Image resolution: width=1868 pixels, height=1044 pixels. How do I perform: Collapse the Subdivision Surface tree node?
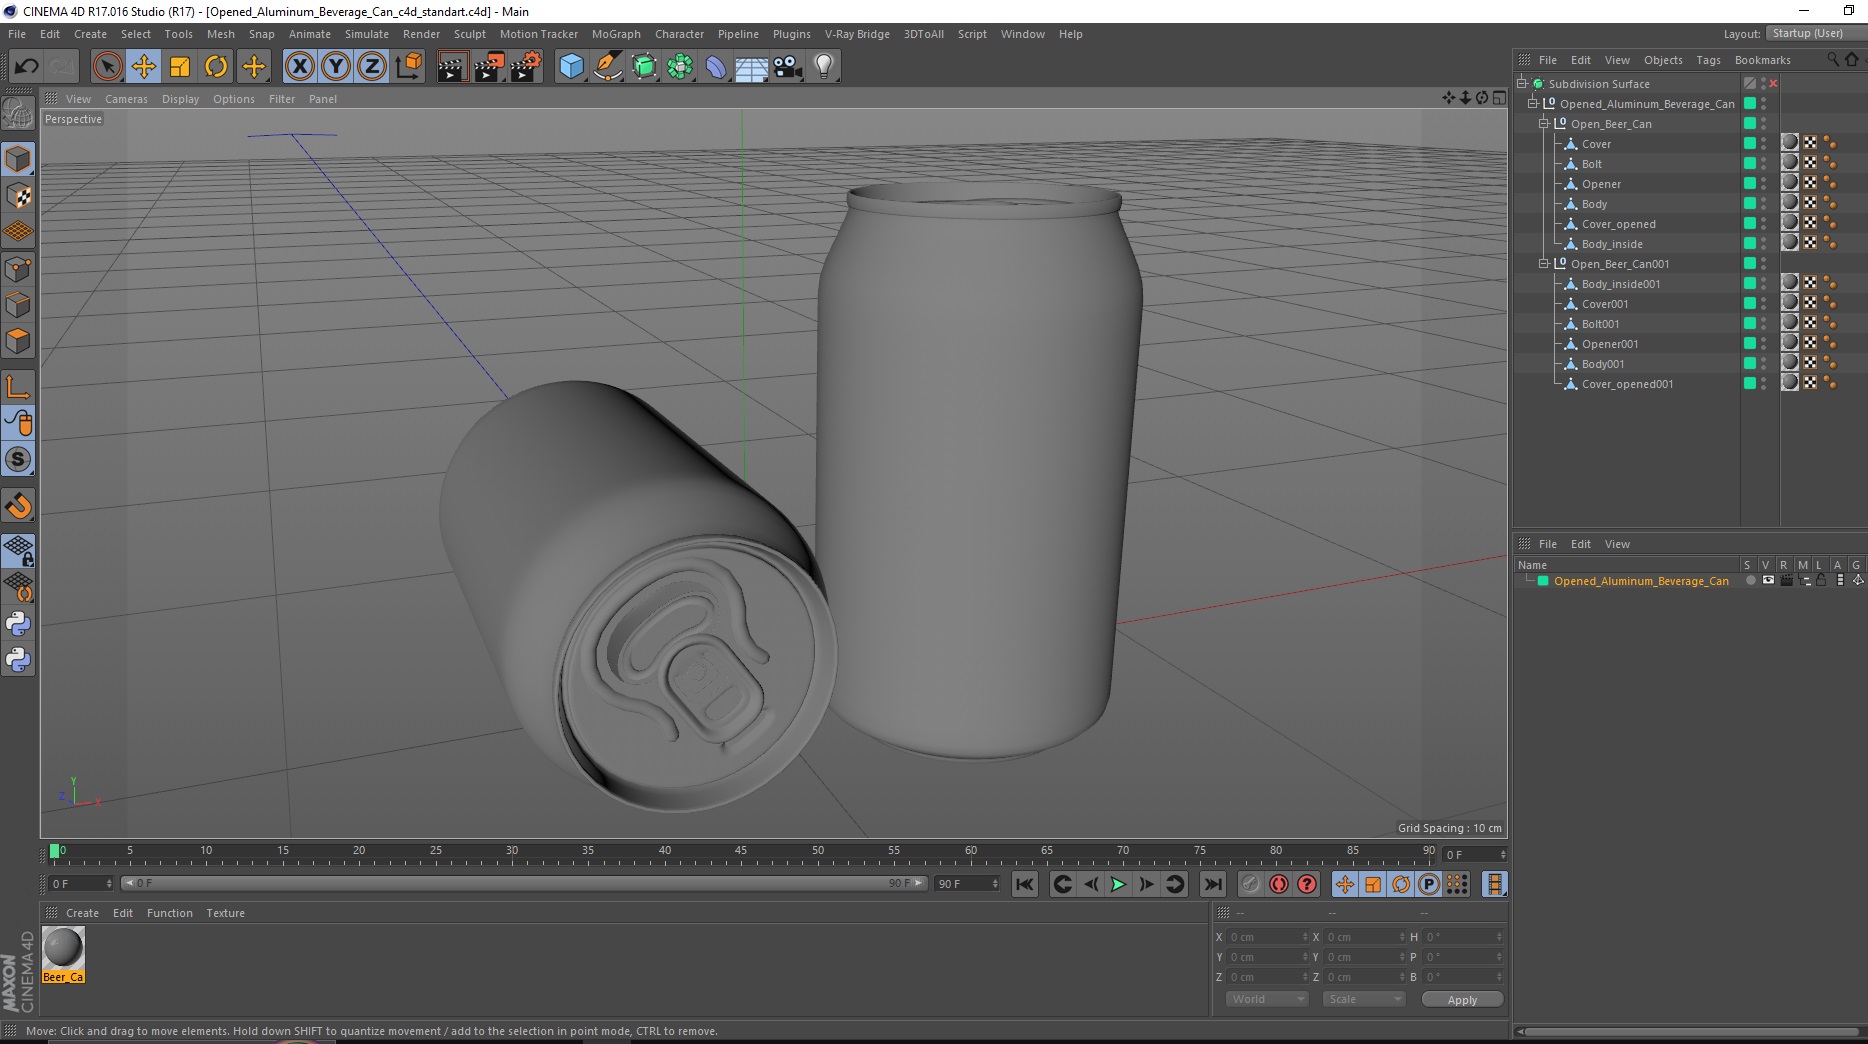1521,84
